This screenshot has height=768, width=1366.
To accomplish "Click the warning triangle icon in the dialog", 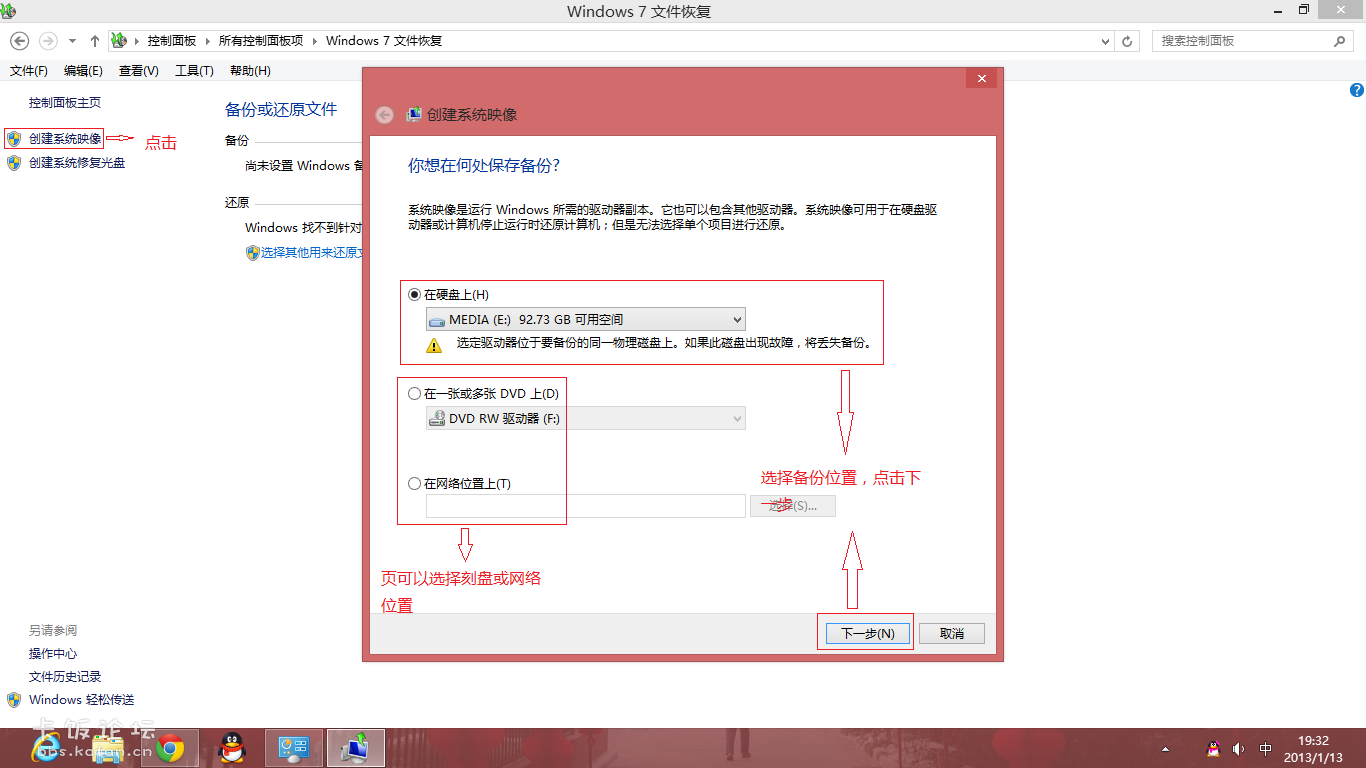I will (434, 346).
